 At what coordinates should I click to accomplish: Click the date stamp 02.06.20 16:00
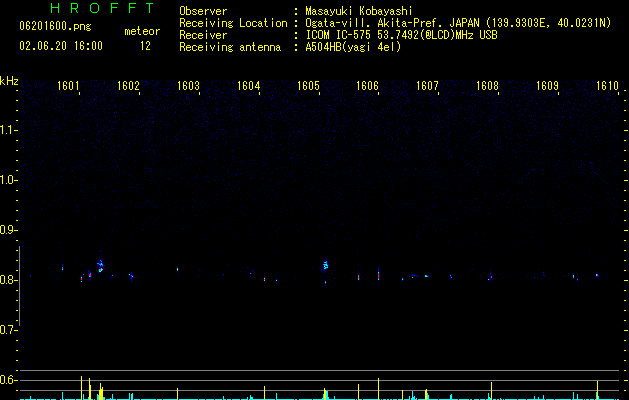coord(61,46)
